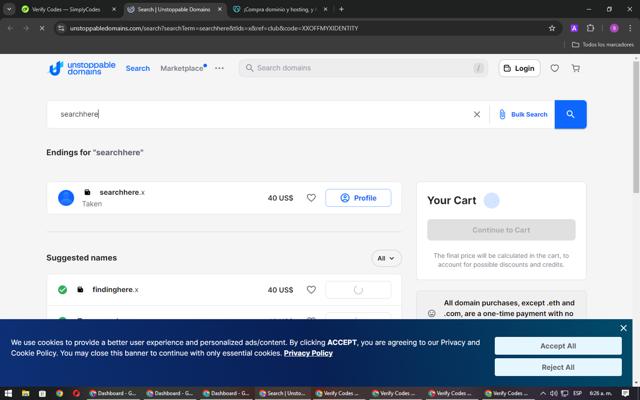Image resolution: width=640 pixels, height=400 pixels.
Task: Reject all cookies
Action: click(x=558, y=367)
